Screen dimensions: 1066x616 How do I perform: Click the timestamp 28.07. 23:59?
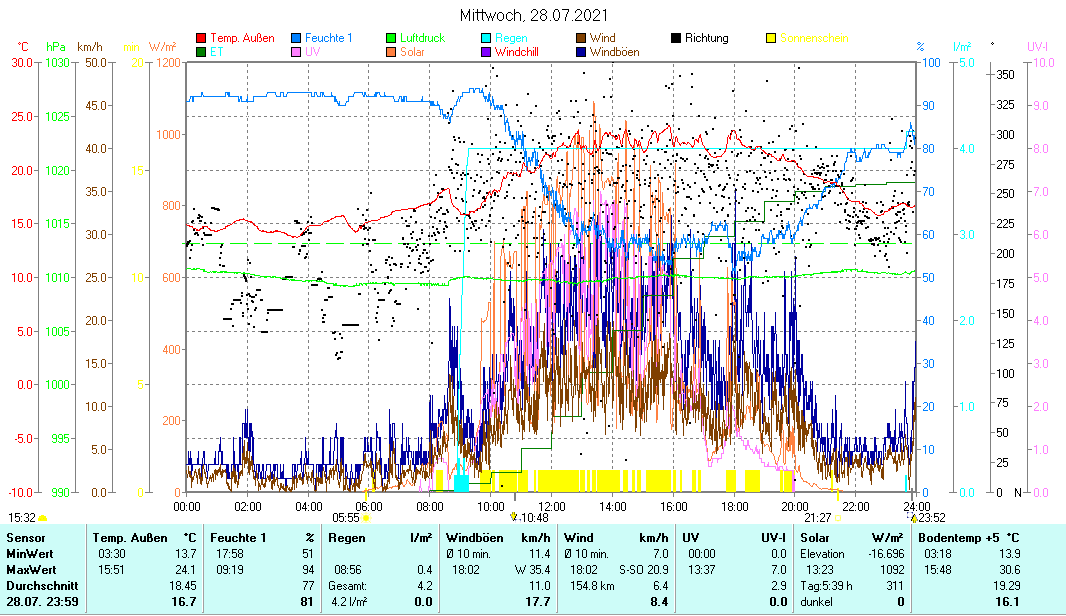click(x=42, y=602)
